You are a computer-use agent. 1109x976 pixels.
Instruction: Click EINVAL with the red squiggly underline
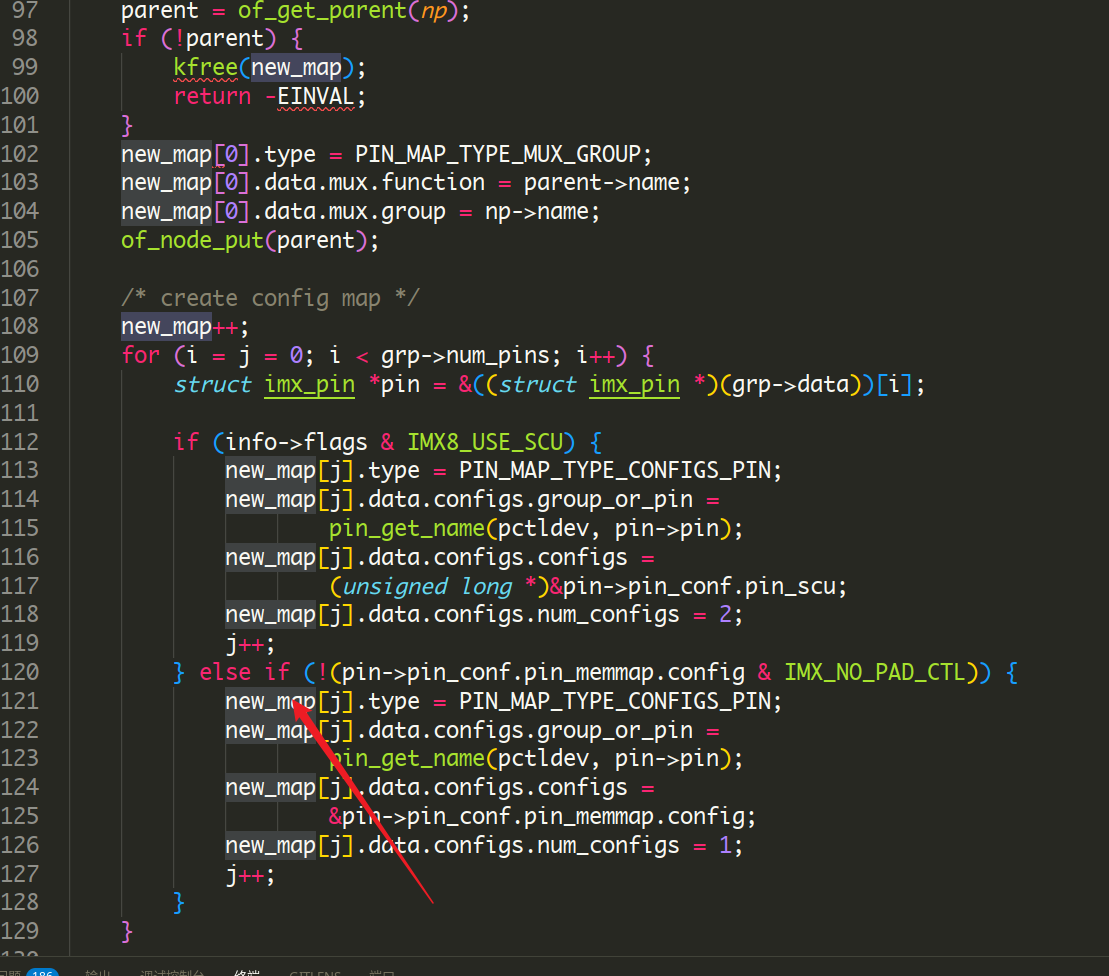pyautogui.click(x=315, y=96)
